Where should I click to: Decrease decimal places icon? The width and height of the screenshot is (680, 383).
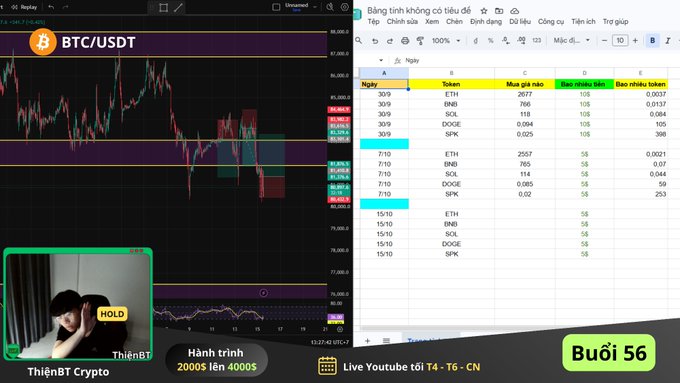click(506, 41)
